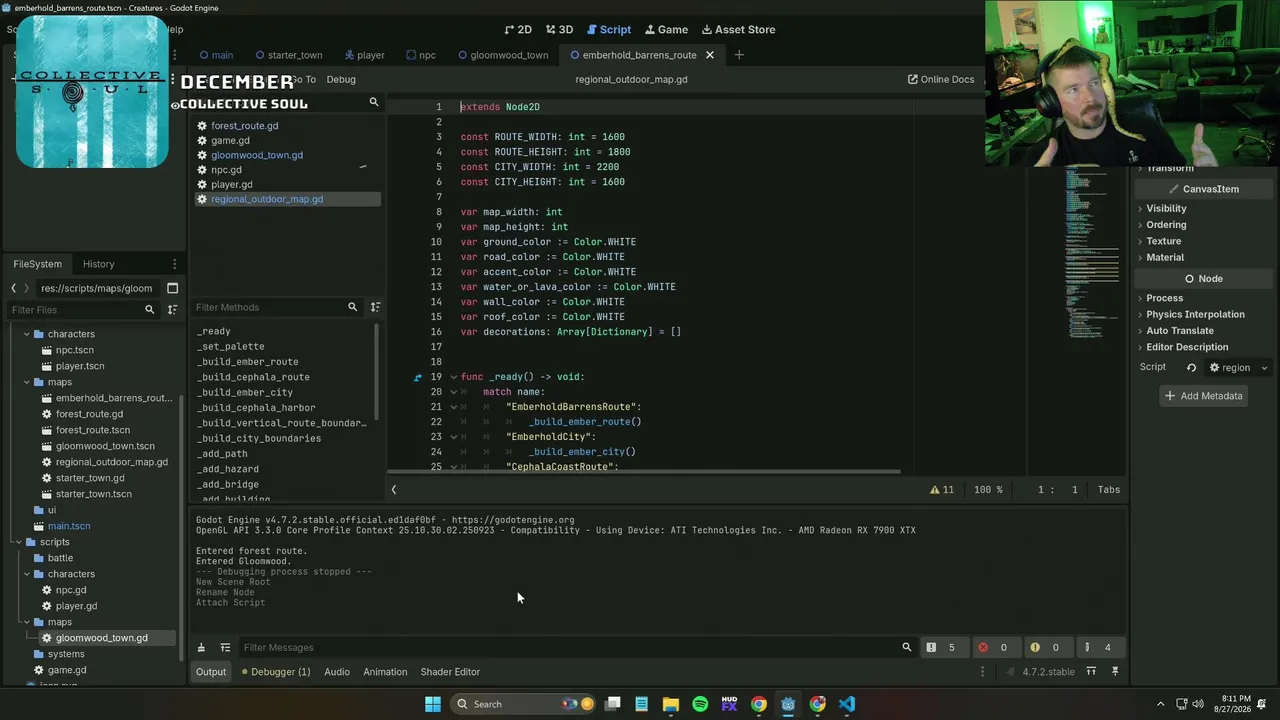Toggle editor messages filter showing 4
The height and width of the screenshot is (720, 1280).
[x=1098, y=647]
